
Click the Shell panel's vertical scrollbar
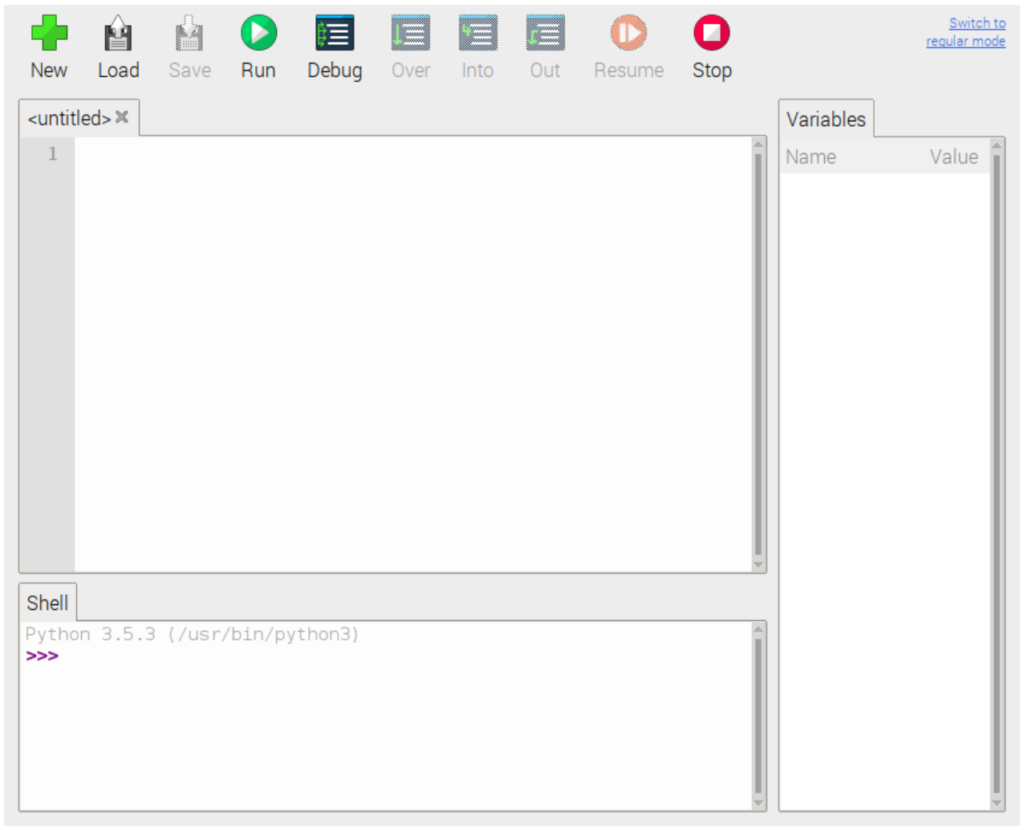pyautogui.click(x=758, y=716)
